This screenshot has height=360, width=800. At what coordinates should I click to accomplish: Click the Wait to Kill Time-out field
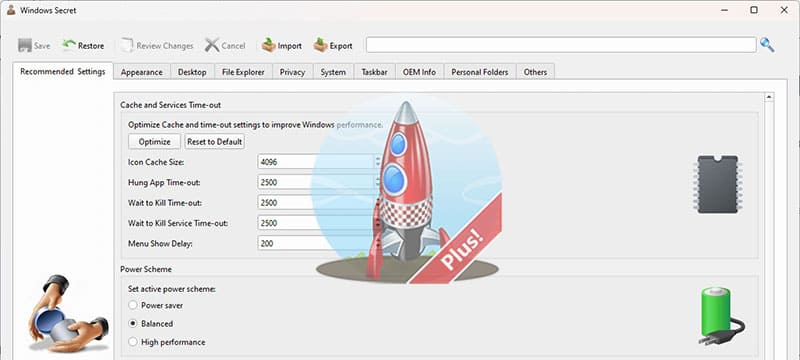tap(320, 203)
